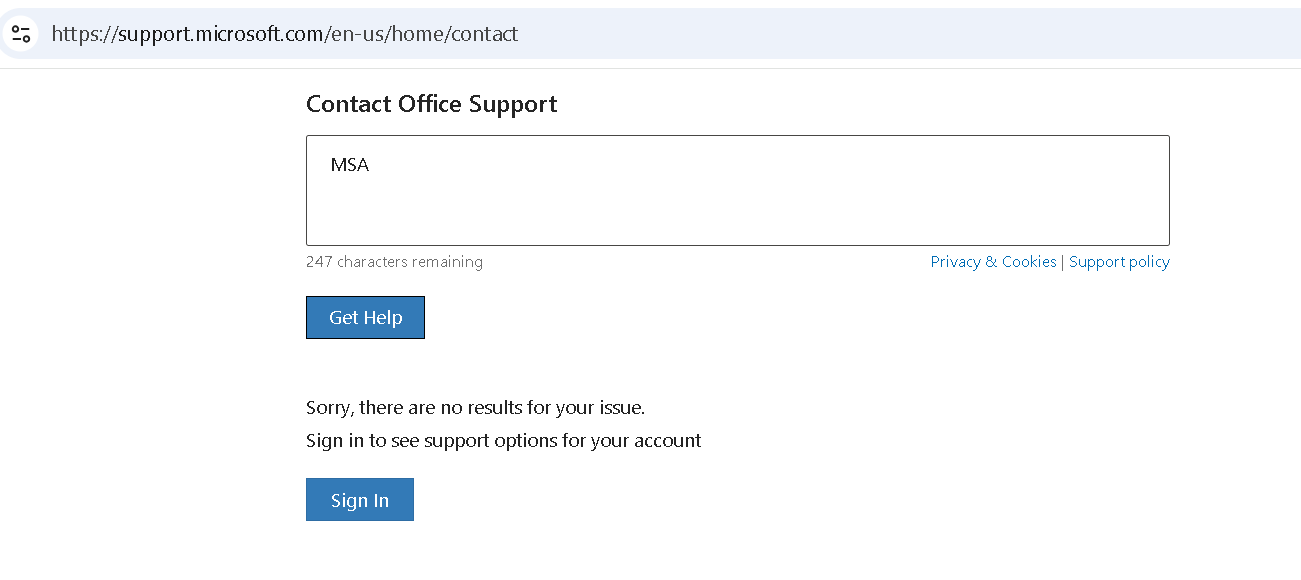Click the sign in to see support options text
This screenshot has height=580, width=1301.
[x=504, y=441]
